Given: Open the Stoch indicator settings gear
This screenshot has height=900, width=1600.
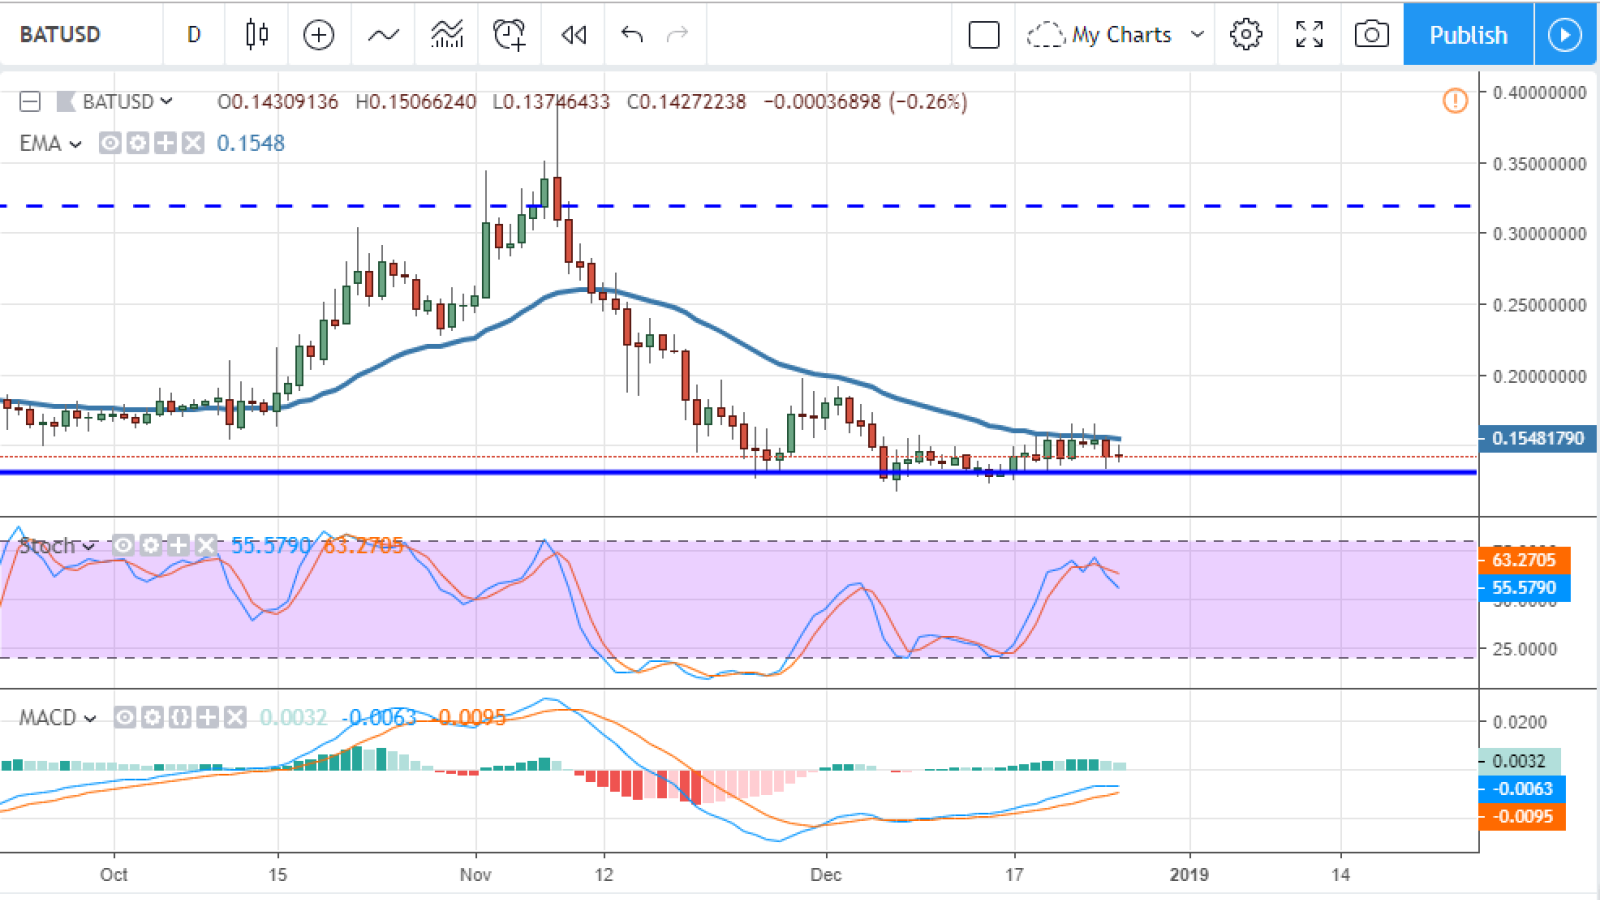Looking at the screenshot, I should point(150,545).
